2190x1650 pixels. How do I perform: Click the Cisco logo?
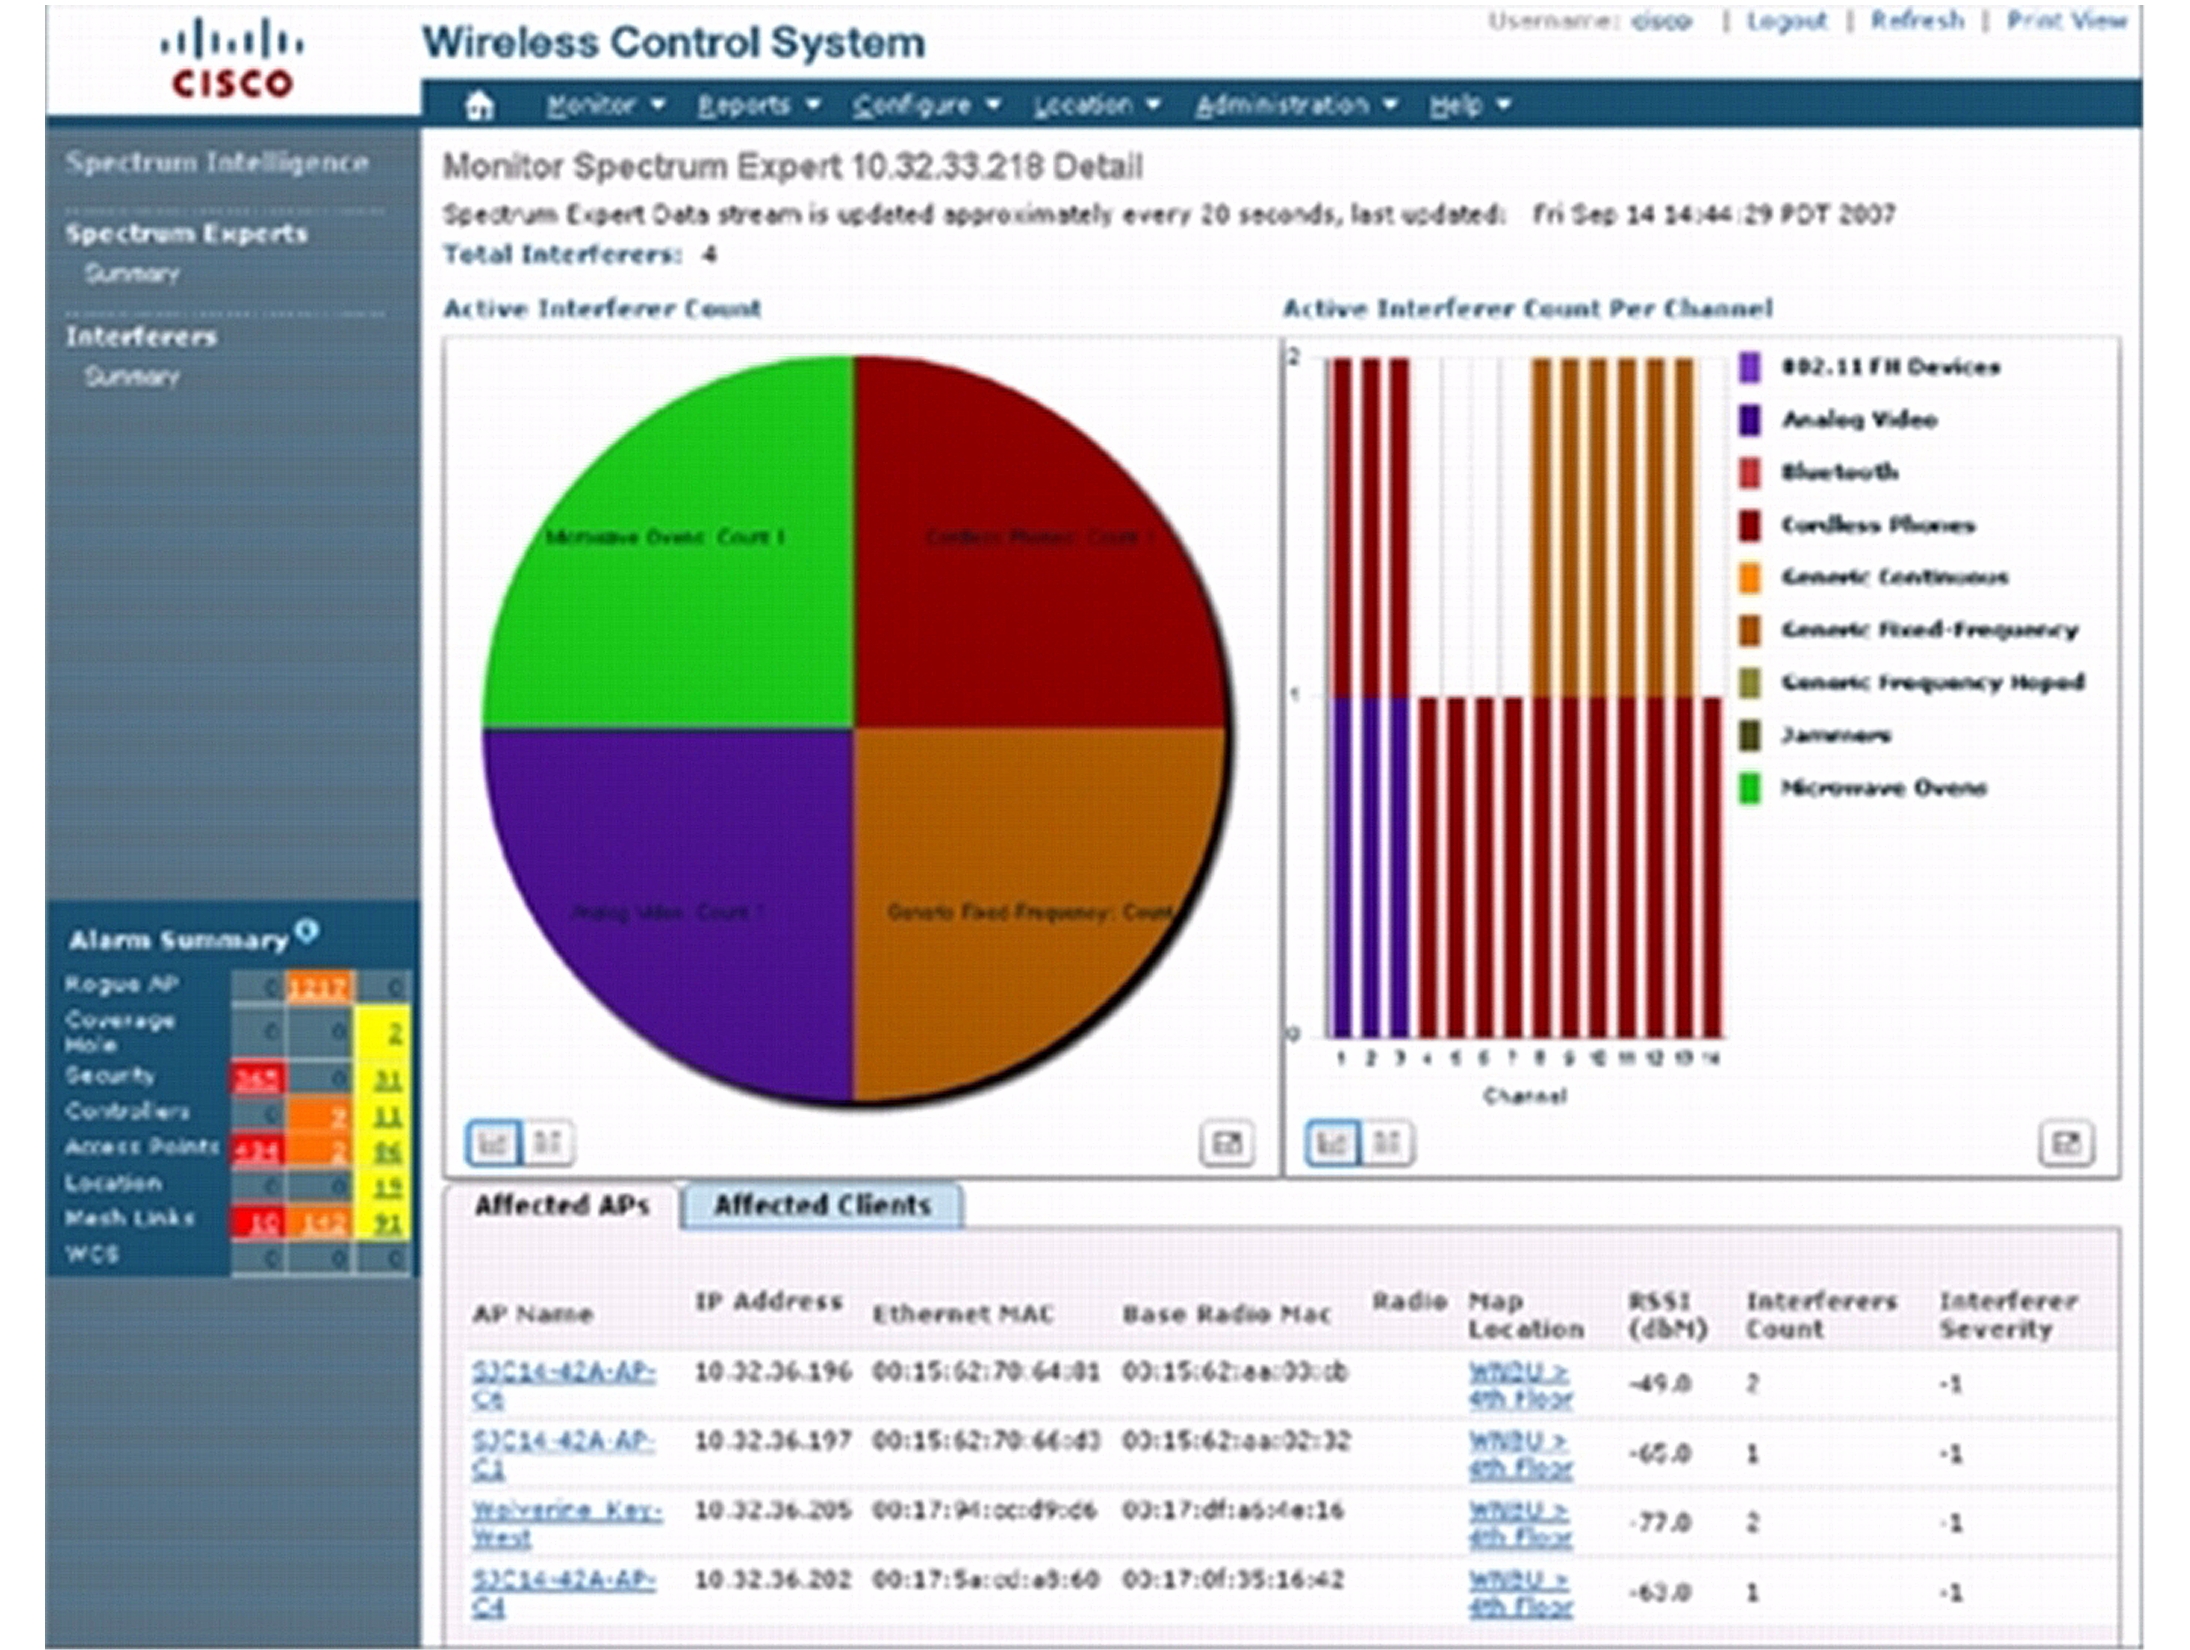click(232, 60)
